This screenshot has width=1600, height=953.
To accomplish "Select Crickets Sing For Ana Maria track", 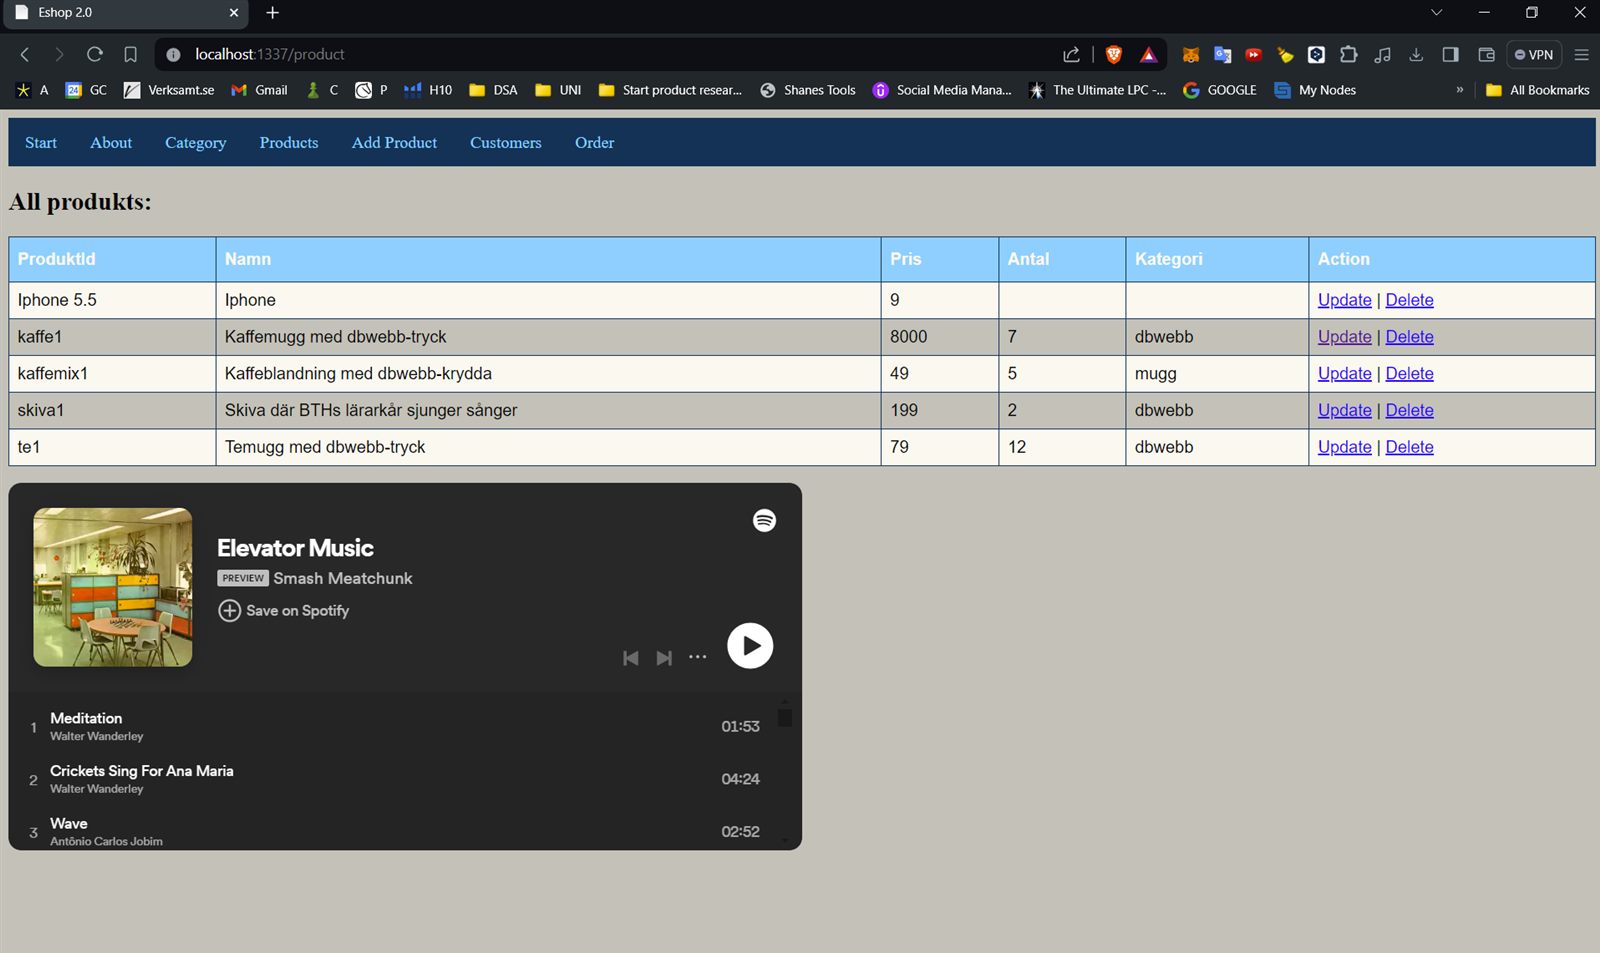I will coord(405,779).
